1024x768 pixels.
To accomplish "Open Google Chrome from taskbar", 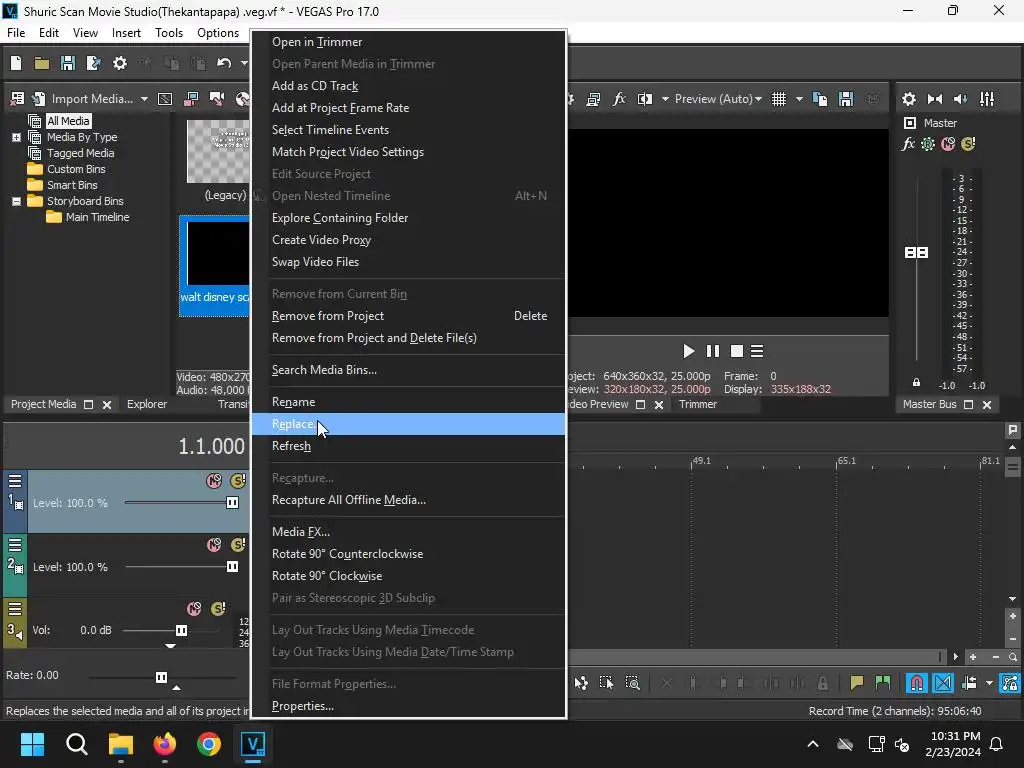I will point(209,744).
